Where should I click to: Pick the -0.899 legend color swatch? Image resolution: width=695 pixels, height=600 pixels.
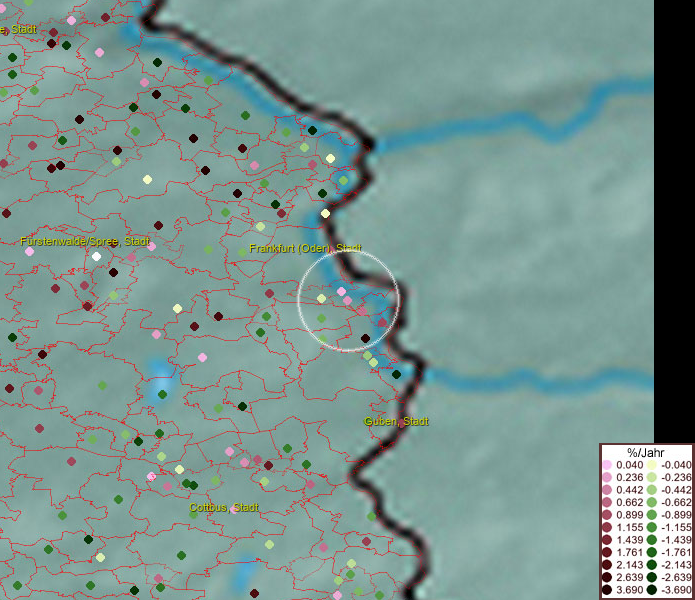click(652, 515)
